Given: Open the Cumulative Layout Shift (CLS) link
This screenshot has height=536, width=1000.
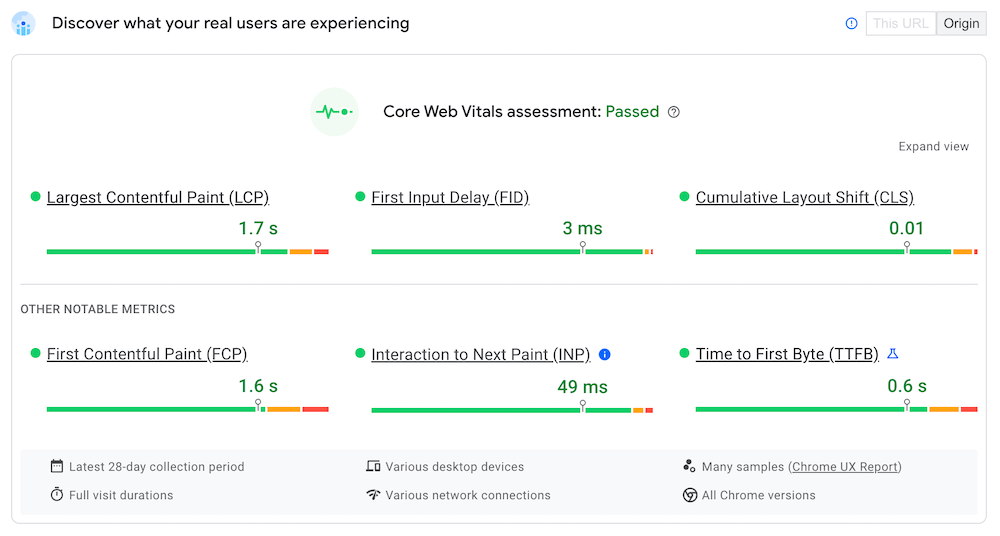Looking at the screenshot, I should [x=804, y=197].
